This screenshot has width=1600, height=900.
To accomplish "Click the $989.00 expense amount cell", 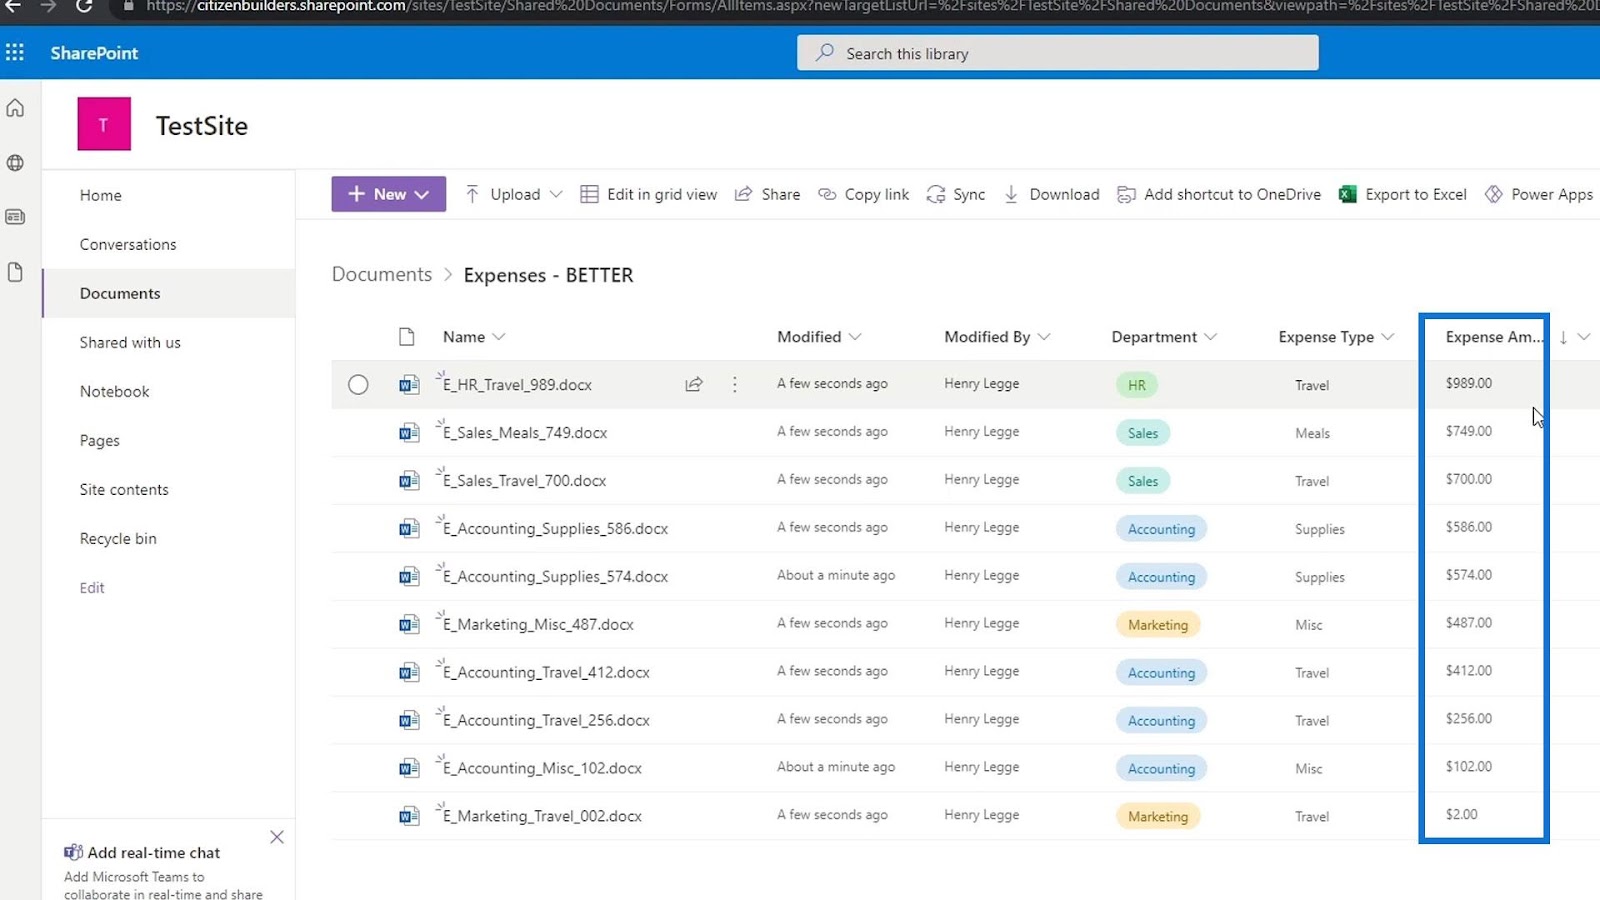I will 1469,383.
